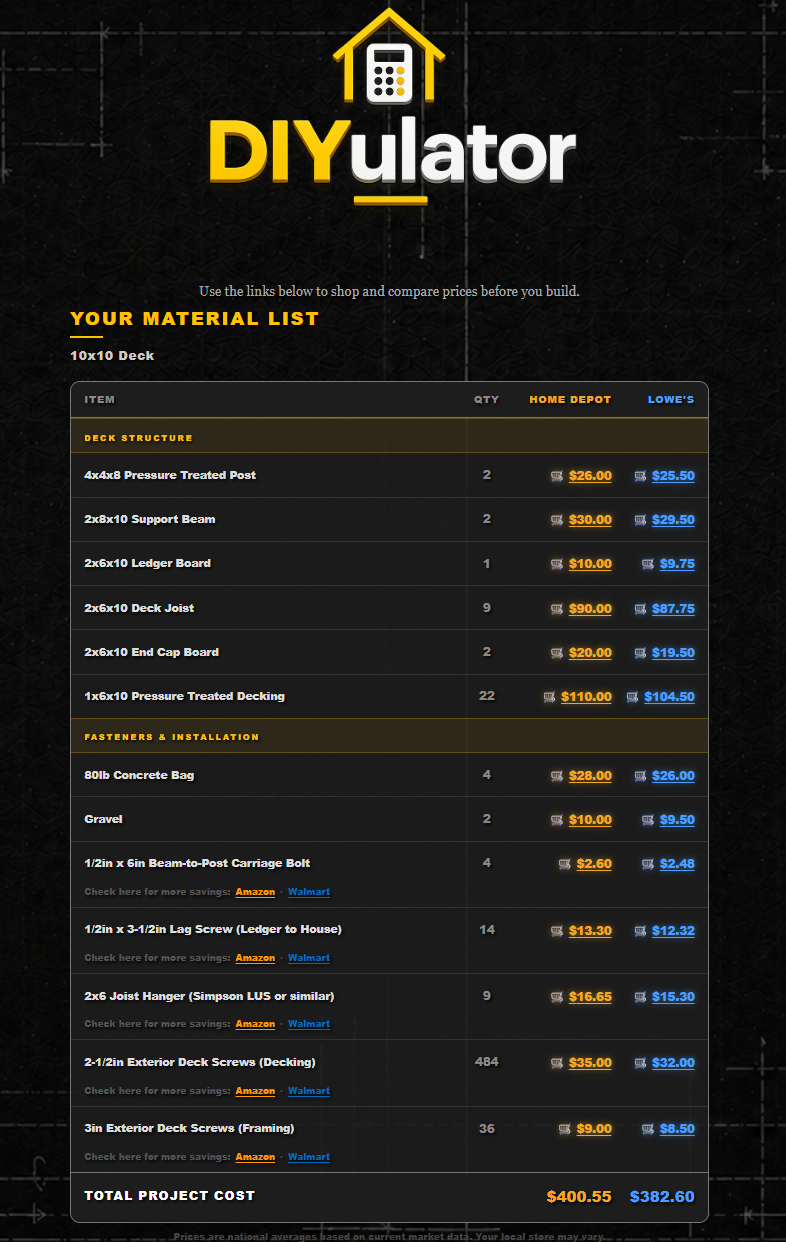Open Home Depot $28.00 concrete bag link

[x=590, y=776]
